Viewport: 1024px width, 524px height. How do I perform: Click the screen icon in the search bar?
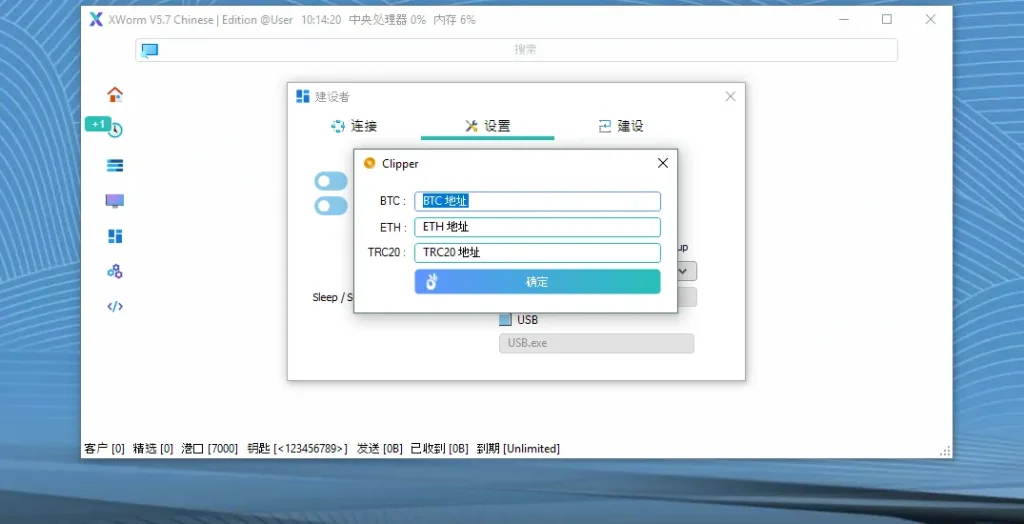pyautogui.click(x=150, y=50)
